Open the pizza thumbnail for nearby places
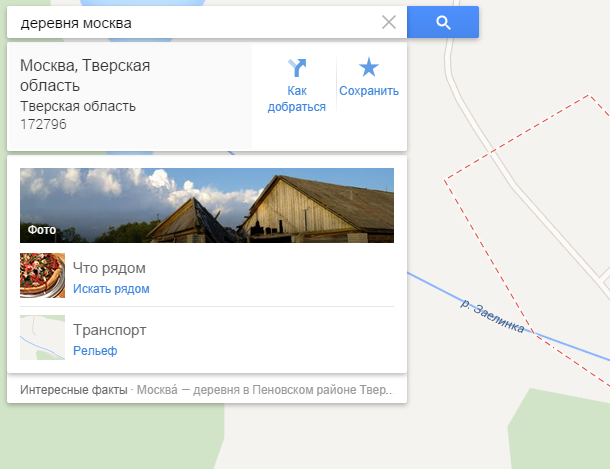The image size is (610, 469). click(42, 275)
